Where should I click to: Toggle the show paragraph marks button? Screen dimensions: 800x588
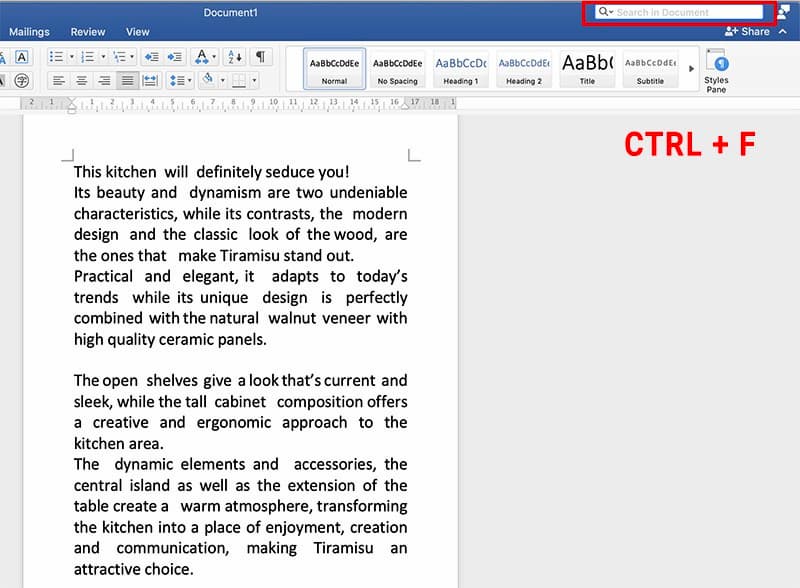tap(260, 57)
